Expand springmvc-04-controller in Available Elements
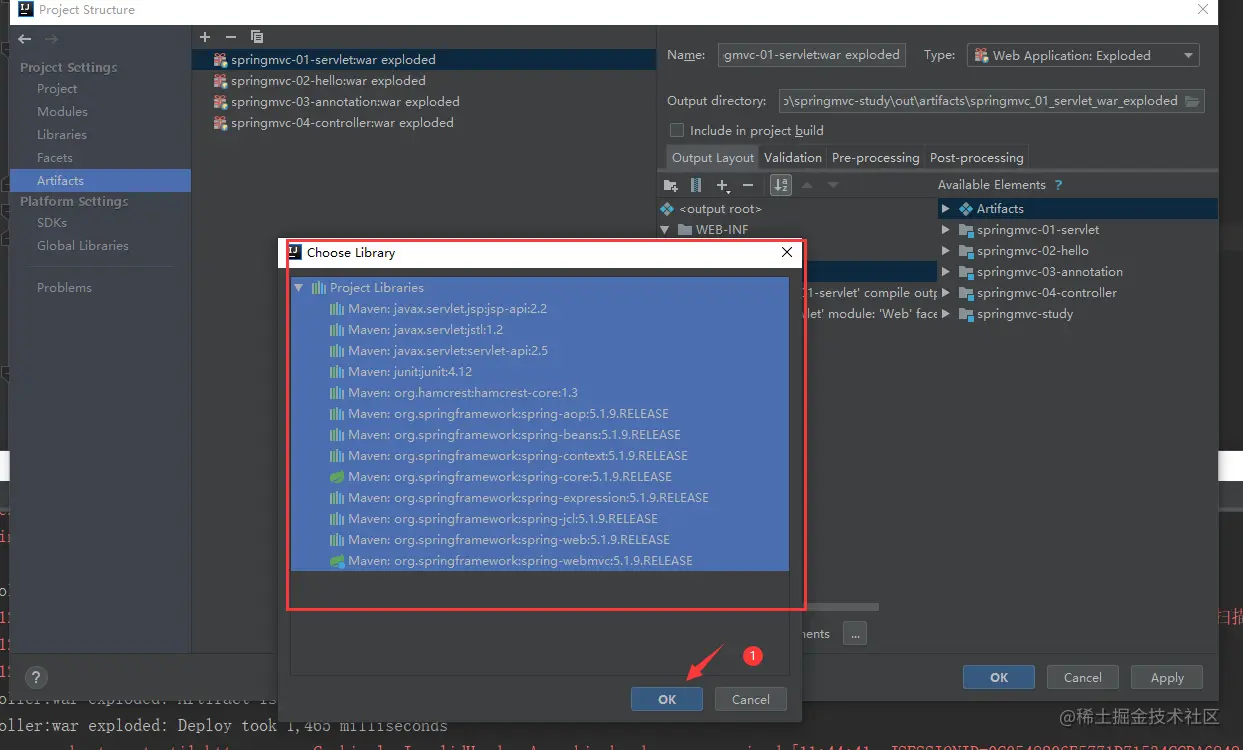Image resolution: width=1243 pixels, height=750 pixels. pyautogui.click(x=946, y=293)
